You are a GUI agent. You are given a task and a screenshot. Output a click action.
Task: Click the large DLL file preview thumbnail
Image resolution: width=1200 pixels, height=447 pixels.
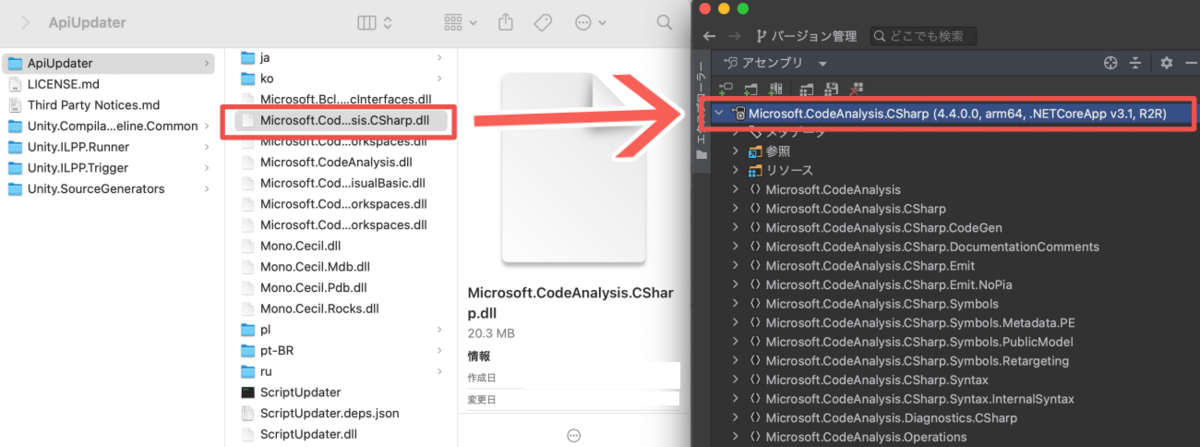click(573, 167)
